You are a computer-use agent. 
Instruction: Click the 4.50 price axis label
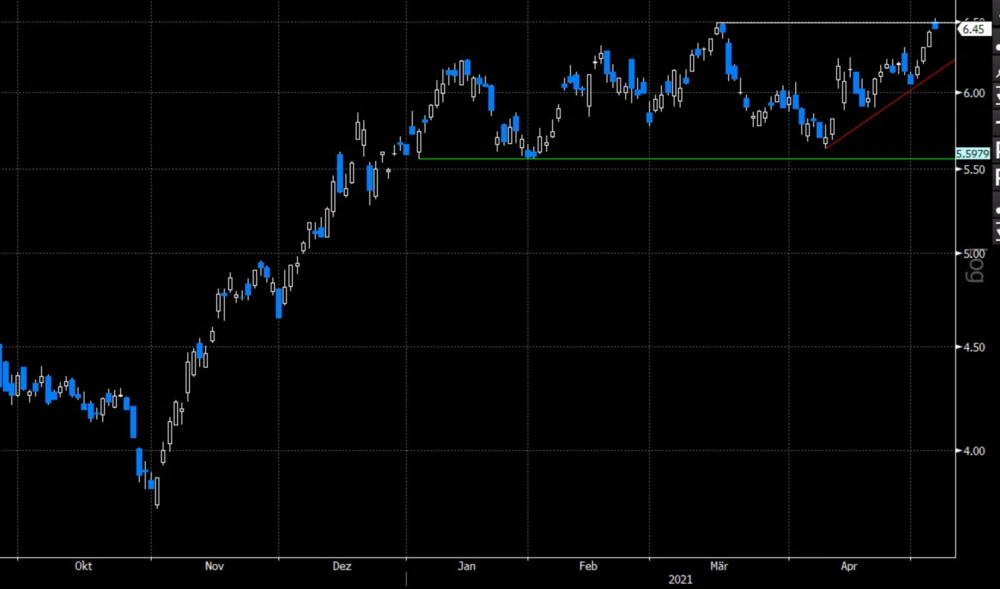(973, 347)
